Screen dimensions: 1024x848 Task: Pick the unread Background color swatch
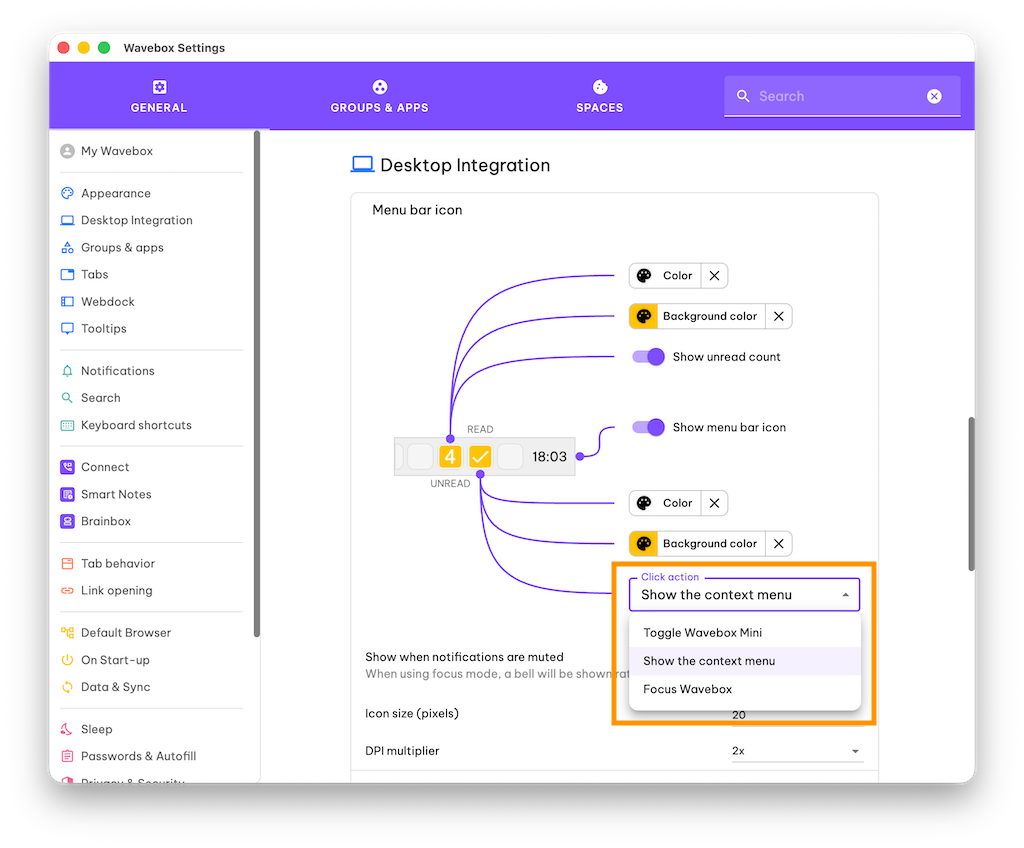click(644, 544)
